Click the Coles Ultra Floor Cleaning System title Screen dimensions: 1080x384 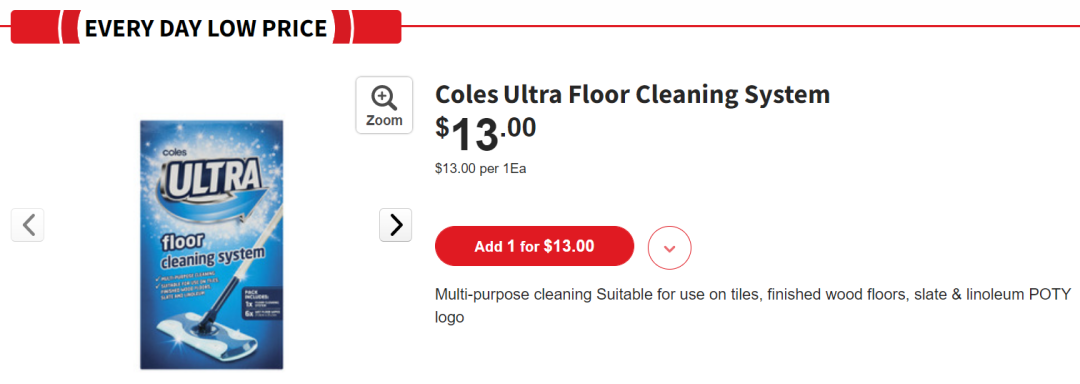632,94
